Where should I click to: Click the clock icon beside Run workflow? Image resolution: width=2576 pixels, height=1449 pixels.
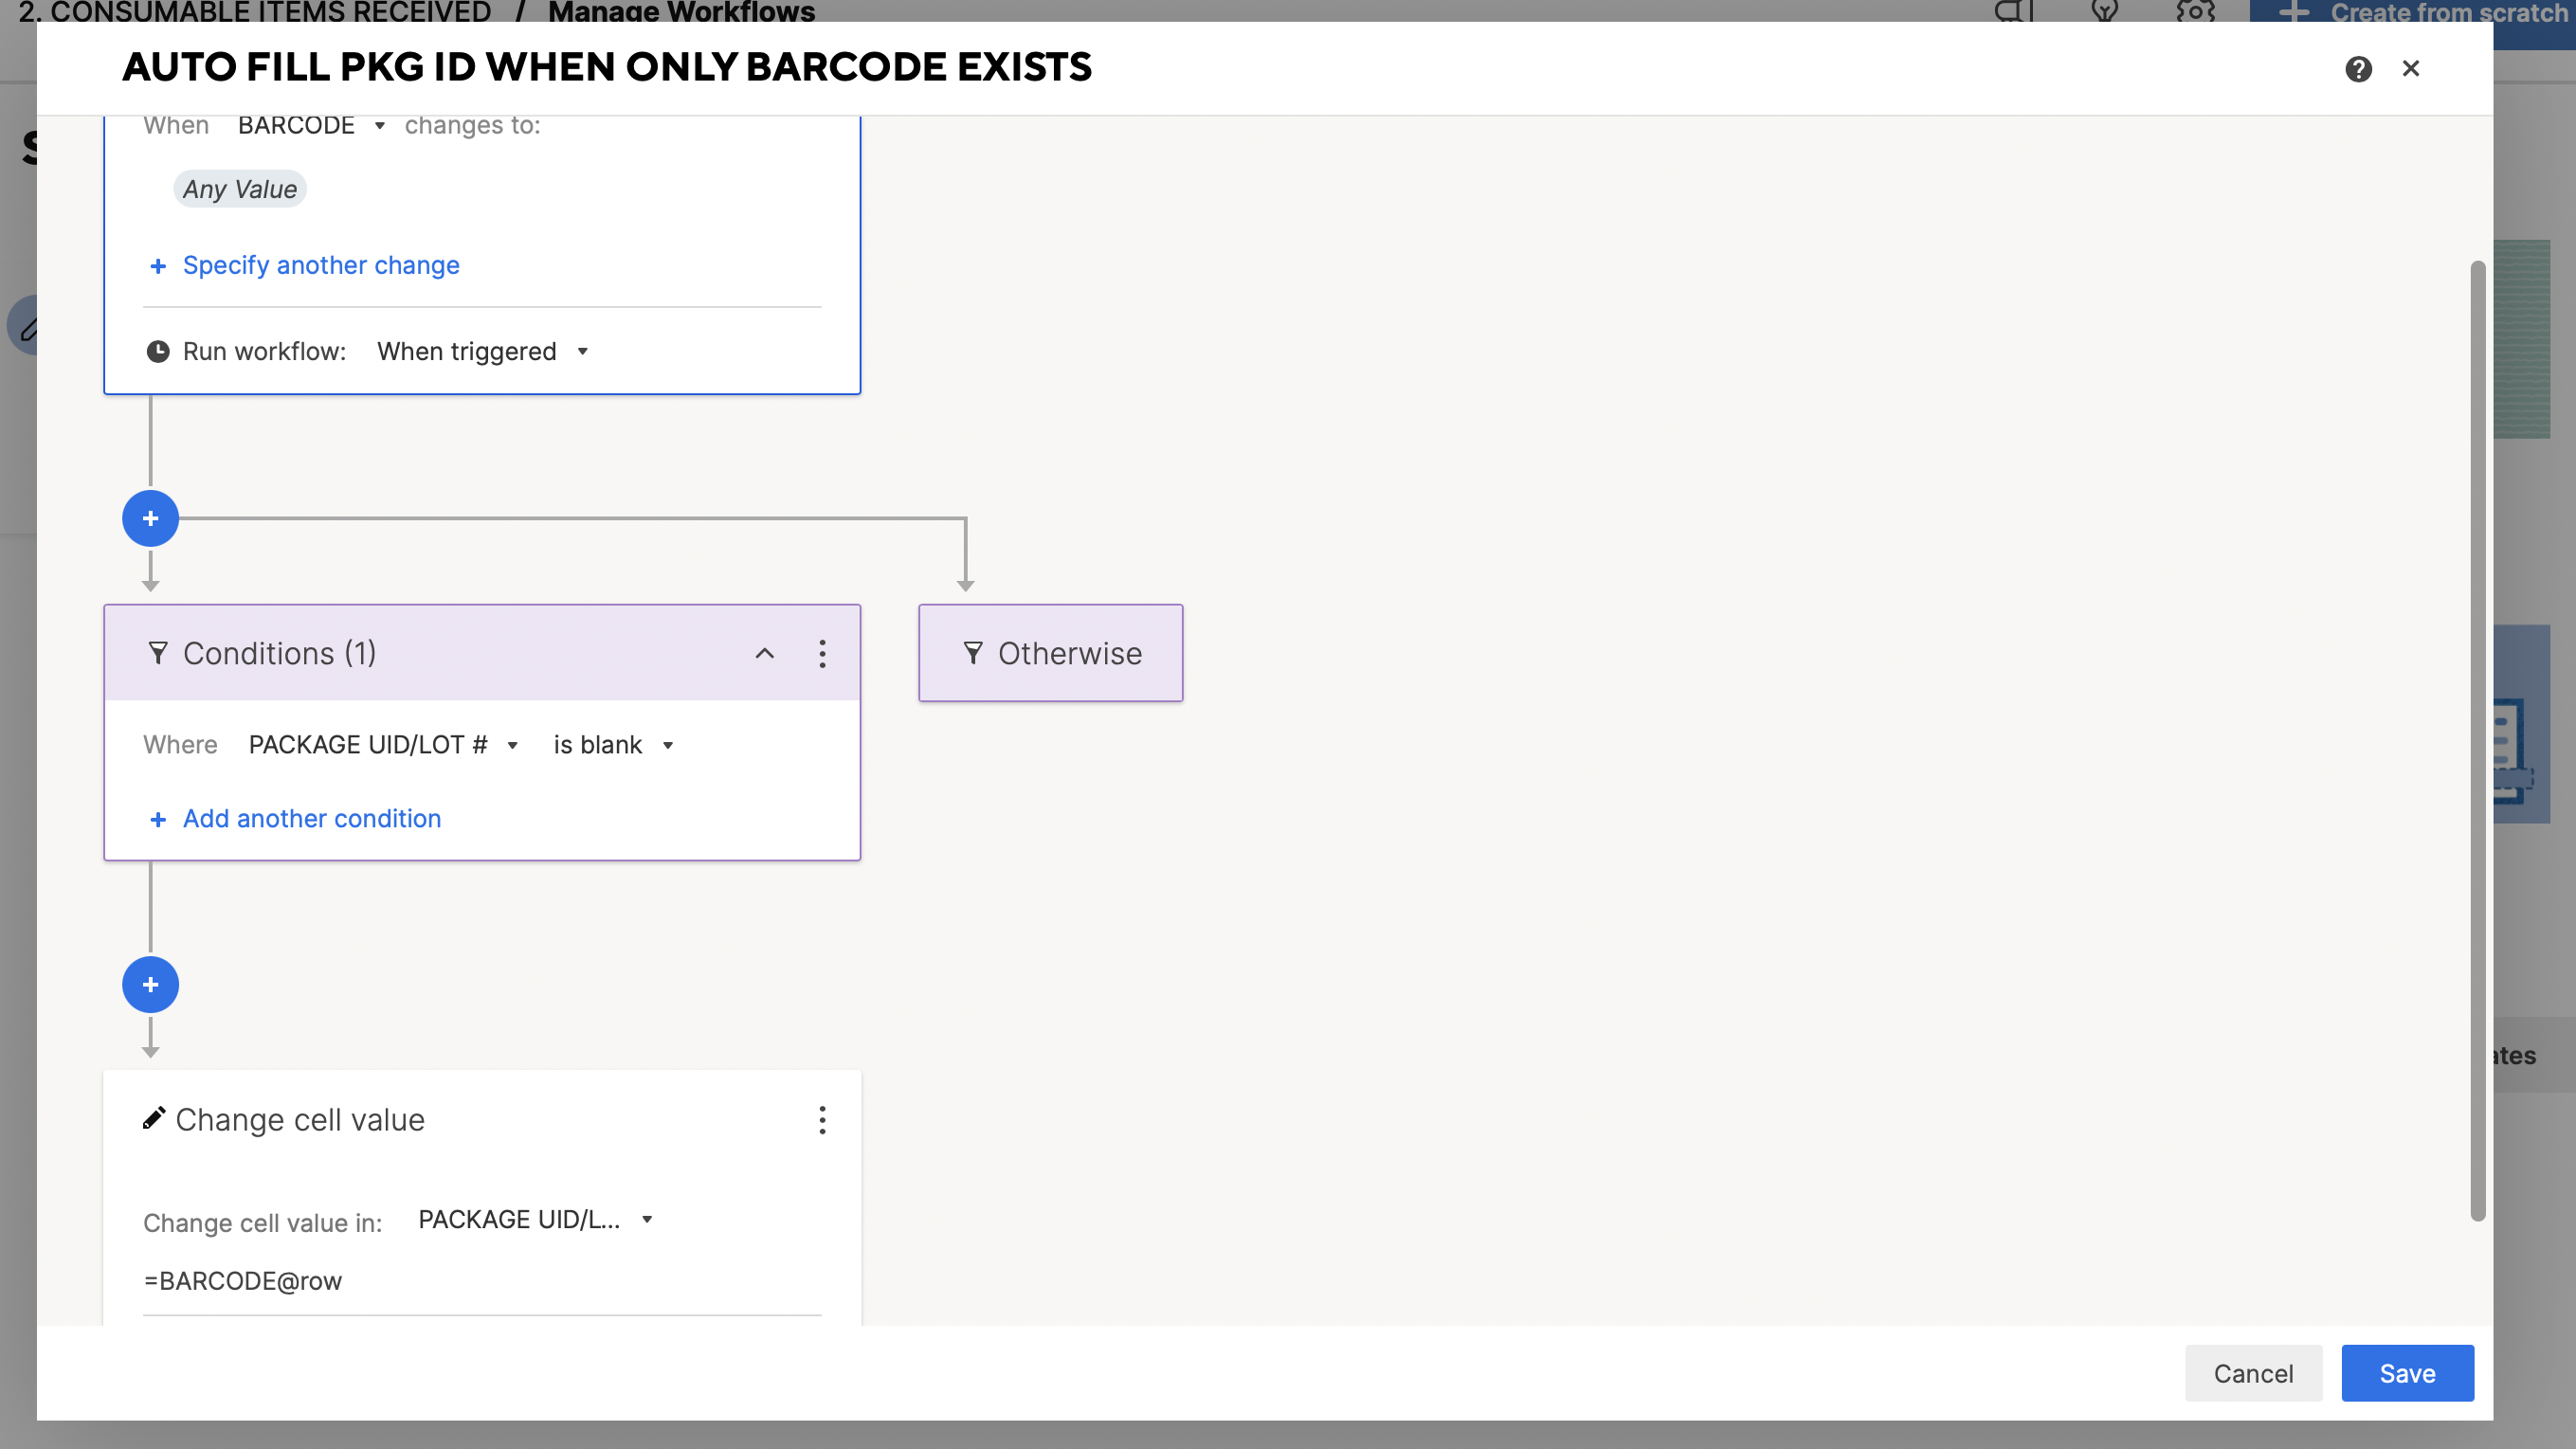[x=158, y=351]
